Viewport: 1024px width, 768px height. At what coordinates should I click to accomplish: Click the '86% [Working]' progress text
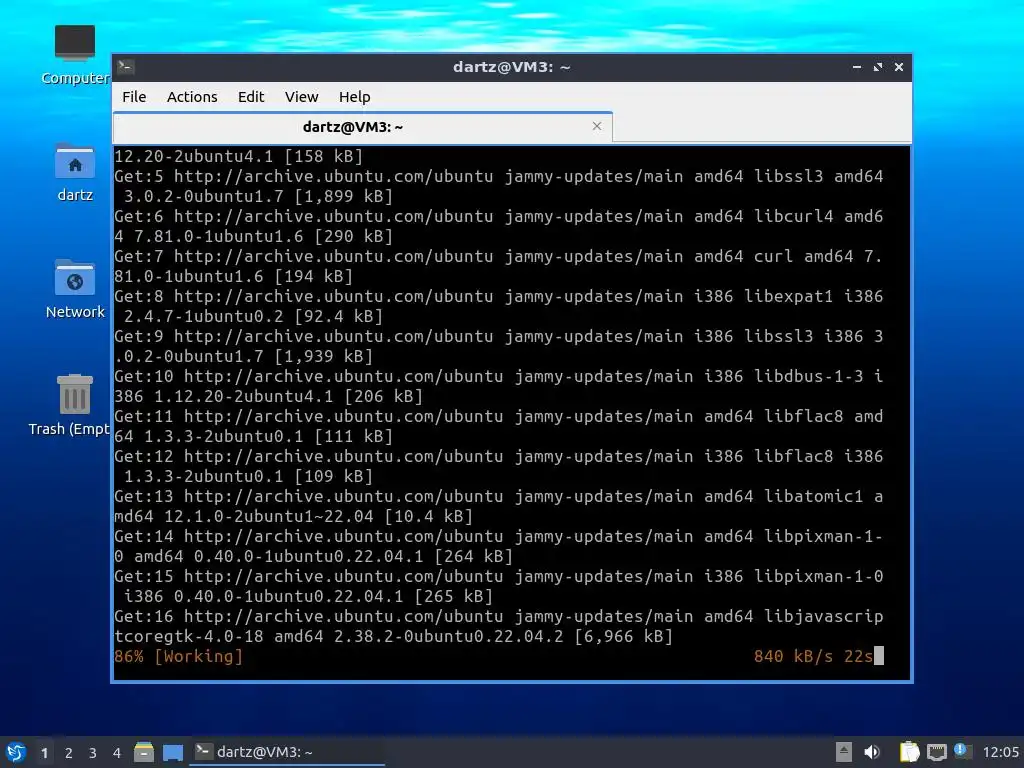click(178, 656)
